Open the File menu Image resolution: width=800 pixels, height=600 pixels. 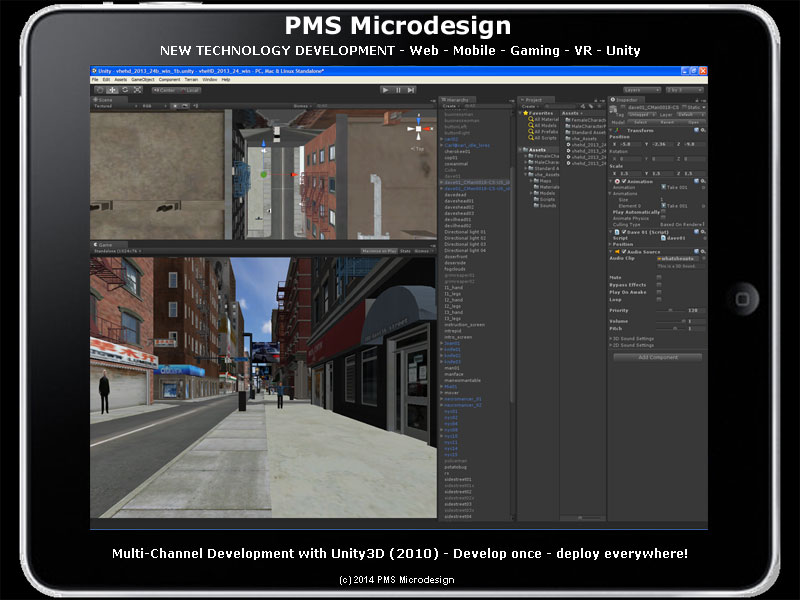tap(95, 80)
